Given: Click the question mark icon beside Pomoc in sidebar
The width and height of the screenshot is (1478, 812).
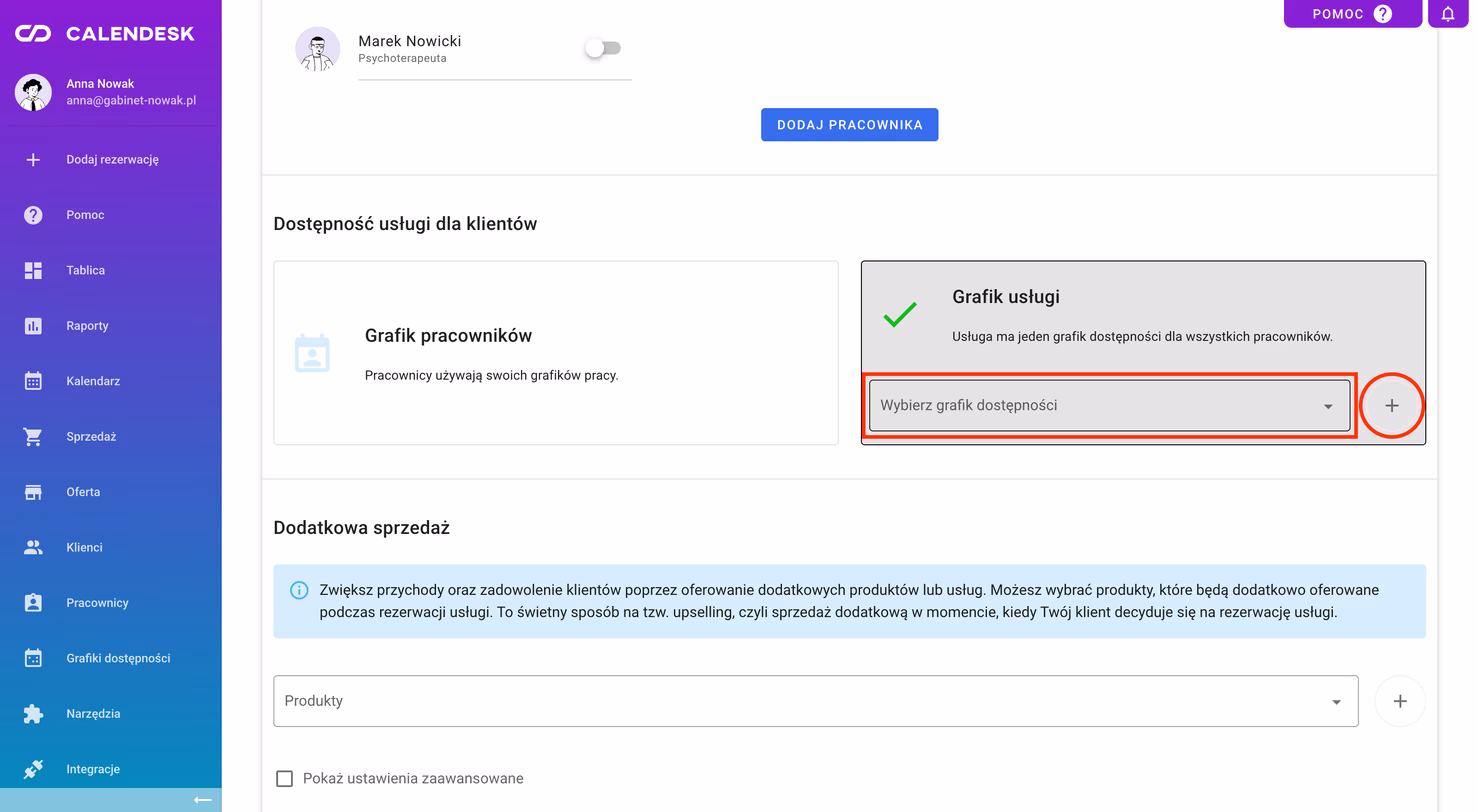Looking at the screenshot, I should pyautogui.click(x=33, y=215).
